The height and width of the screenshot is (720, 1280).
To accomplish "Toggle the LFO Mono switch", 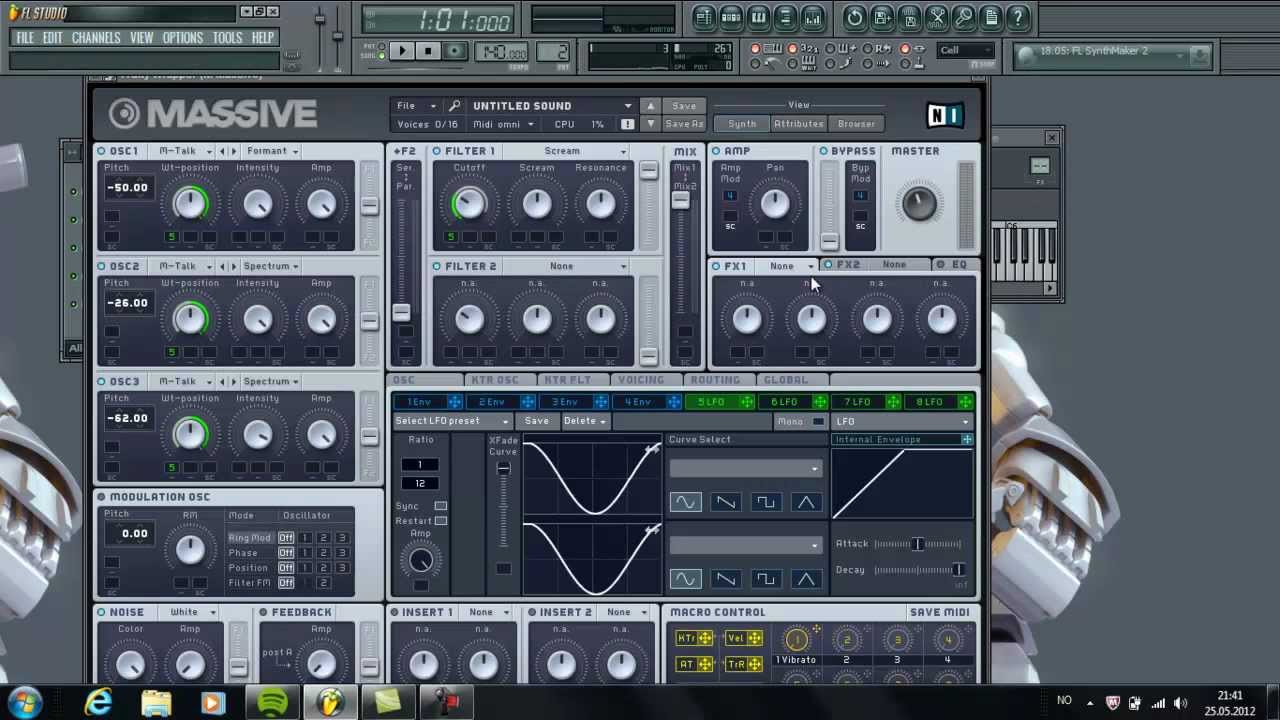I will [x=818, y=422].
